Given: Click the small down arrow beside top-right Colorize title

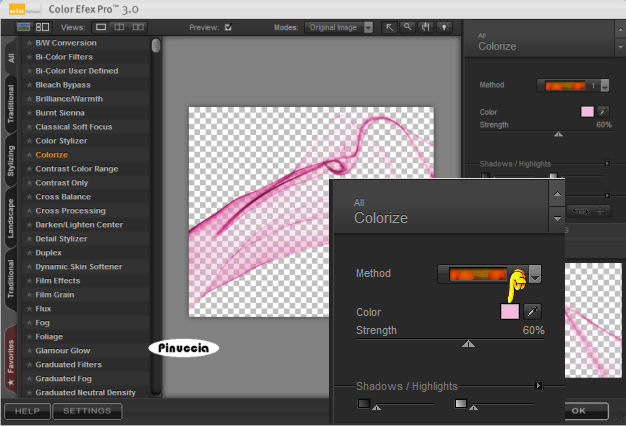Looking at the screenshot, I should 620,47.
